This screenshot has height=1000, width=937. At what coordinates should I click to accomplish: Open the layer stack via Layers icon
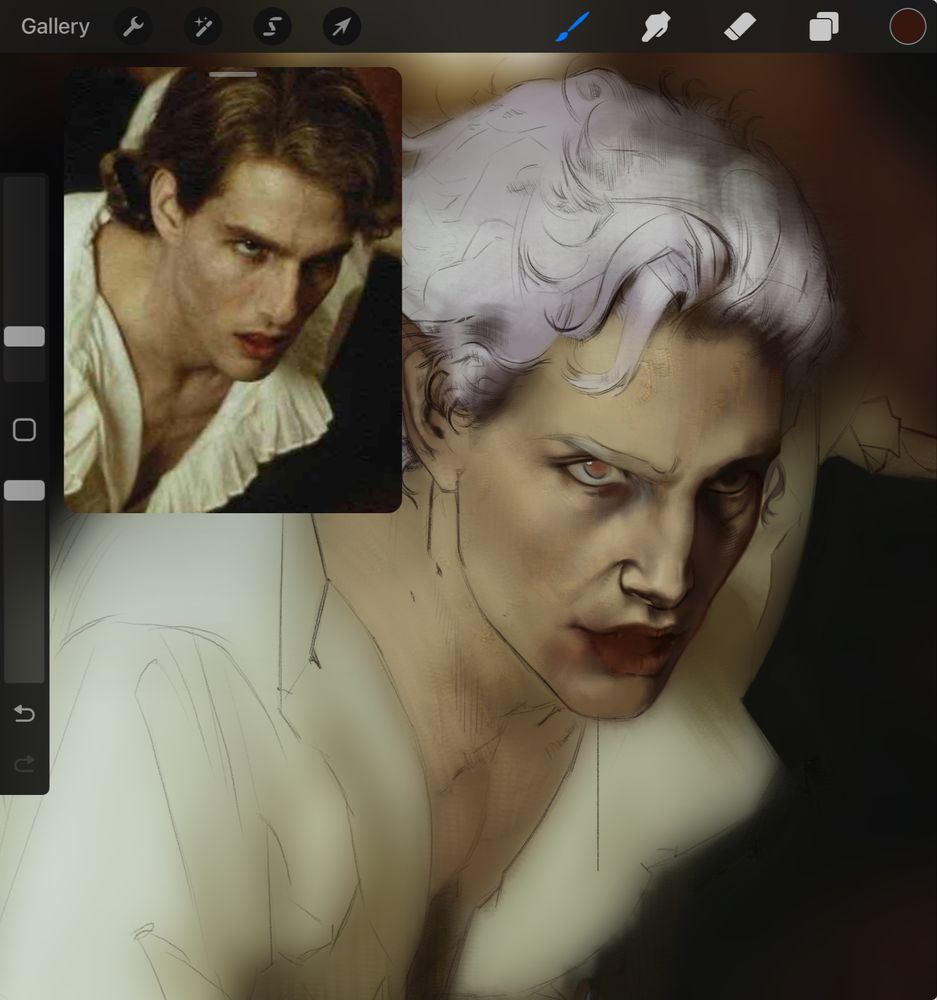822,26
